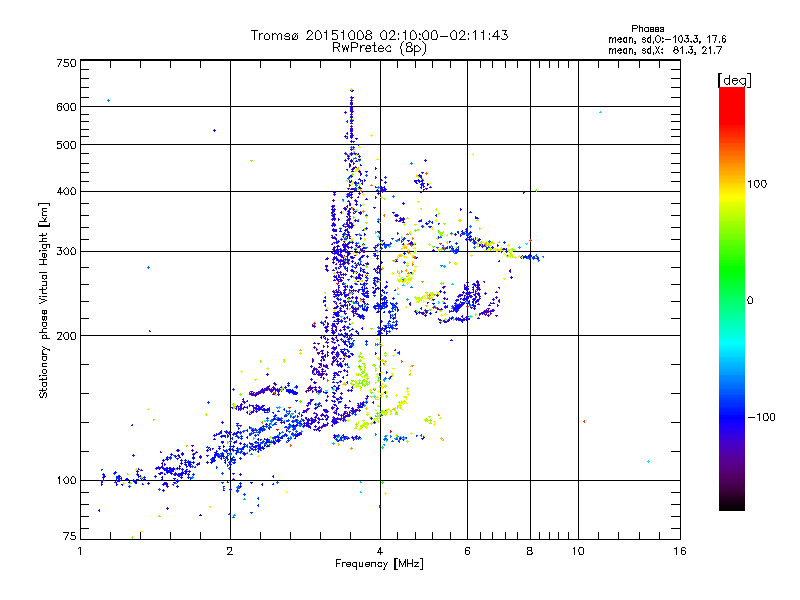Viewport: 800px width, 600px height.
Task: Click the '8' x-axis tick label
Action: pos(530,551)
